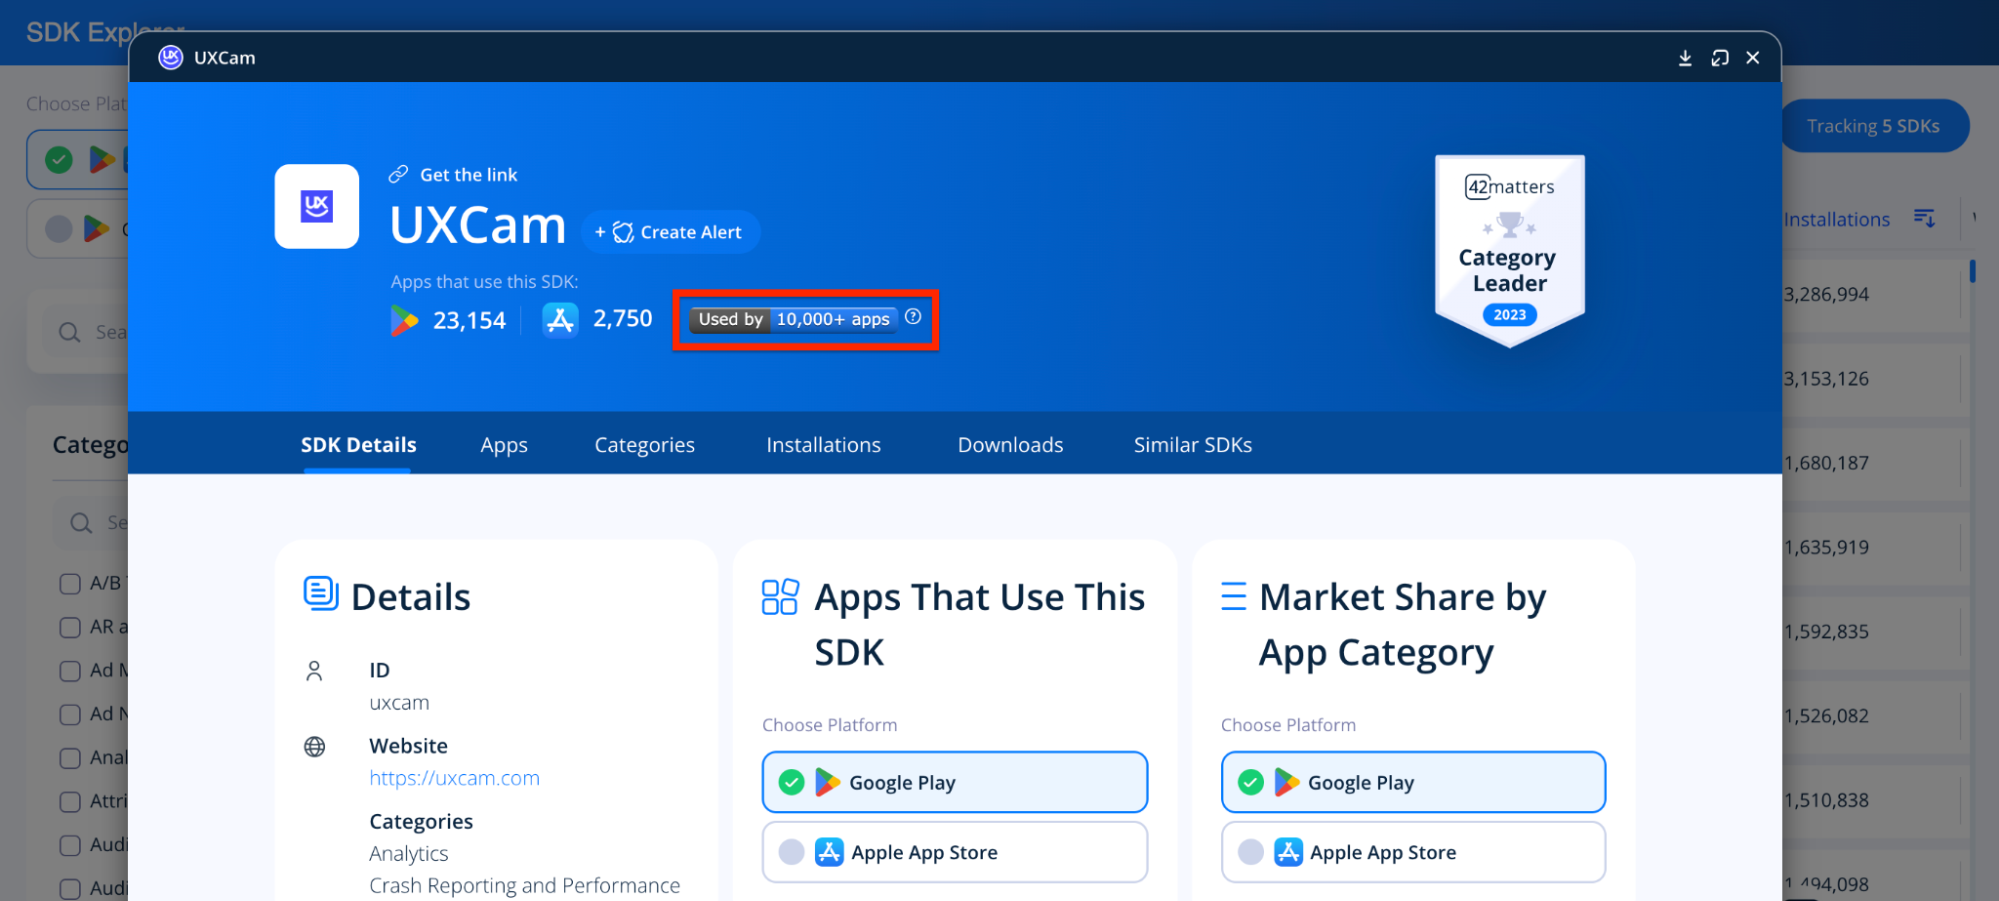
Task: Switch to the SDK Details tab
Action: click(x=358, y=445)
